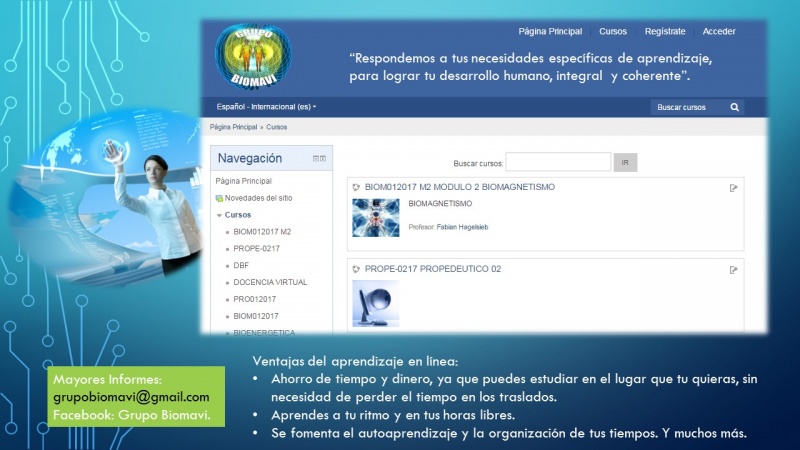Click the BIOMAGNETISMO course summary text

pos(440,204)
